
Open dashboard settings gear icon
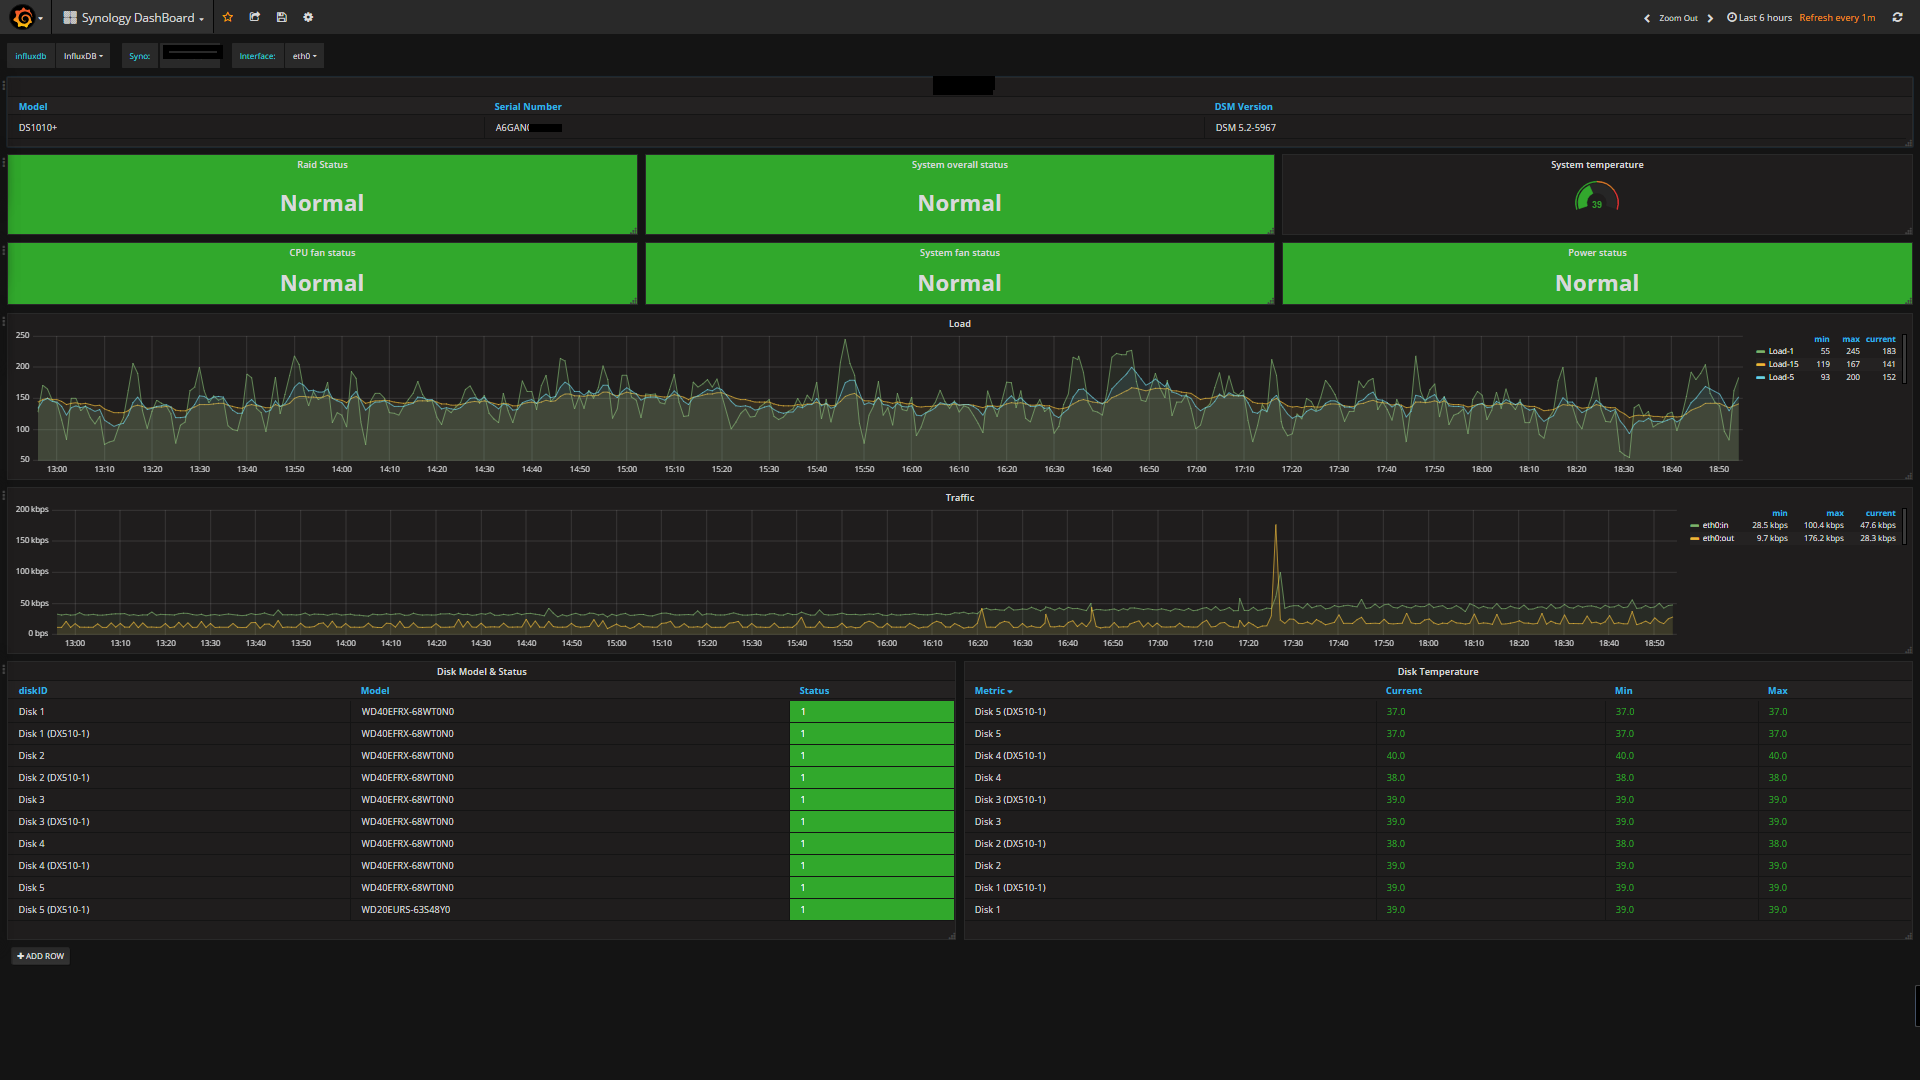(308, 17)
